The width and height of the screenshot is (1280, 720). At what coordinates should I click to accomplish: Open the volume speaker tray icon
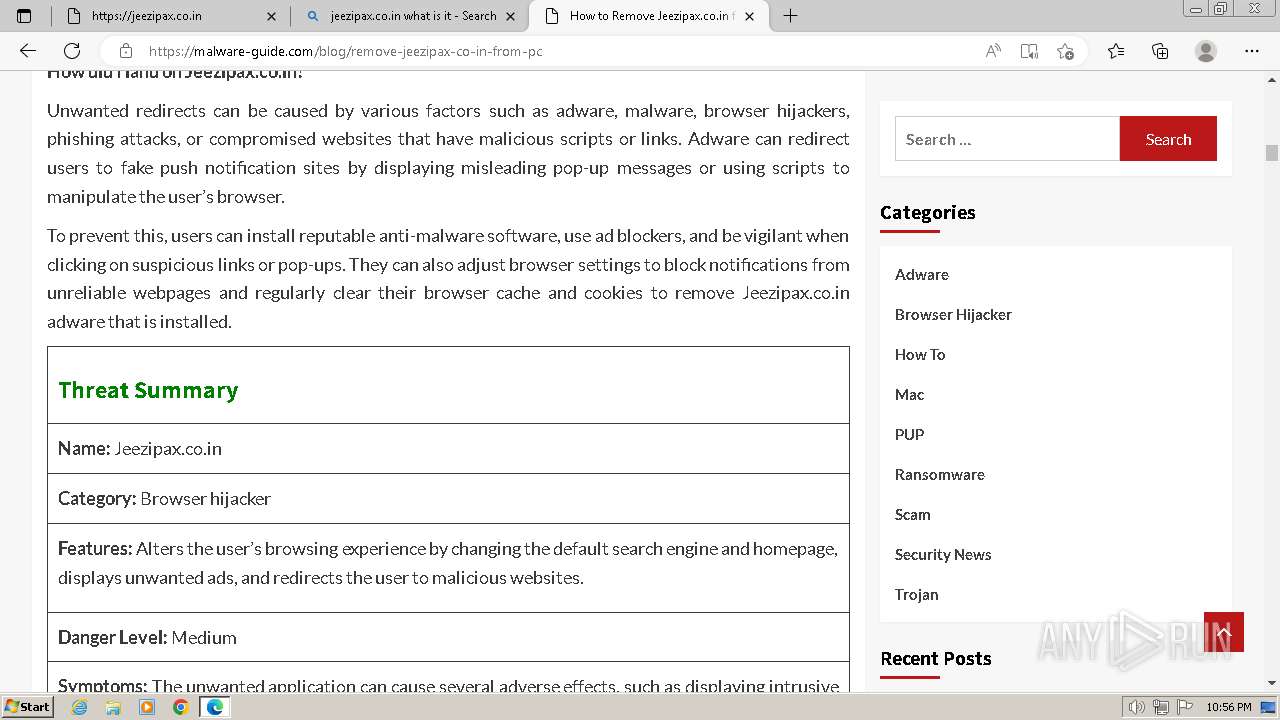coord(1137,707)
